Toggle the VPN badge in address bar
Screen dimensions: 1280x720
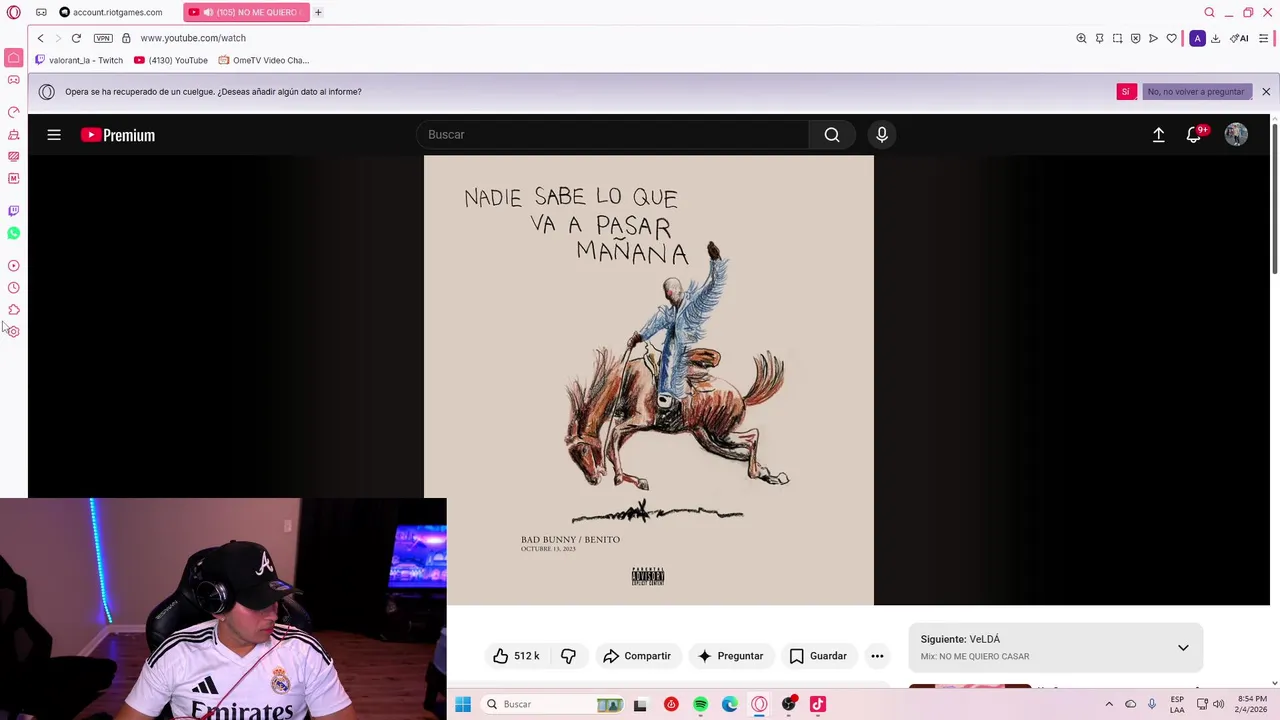coord(103,38)
